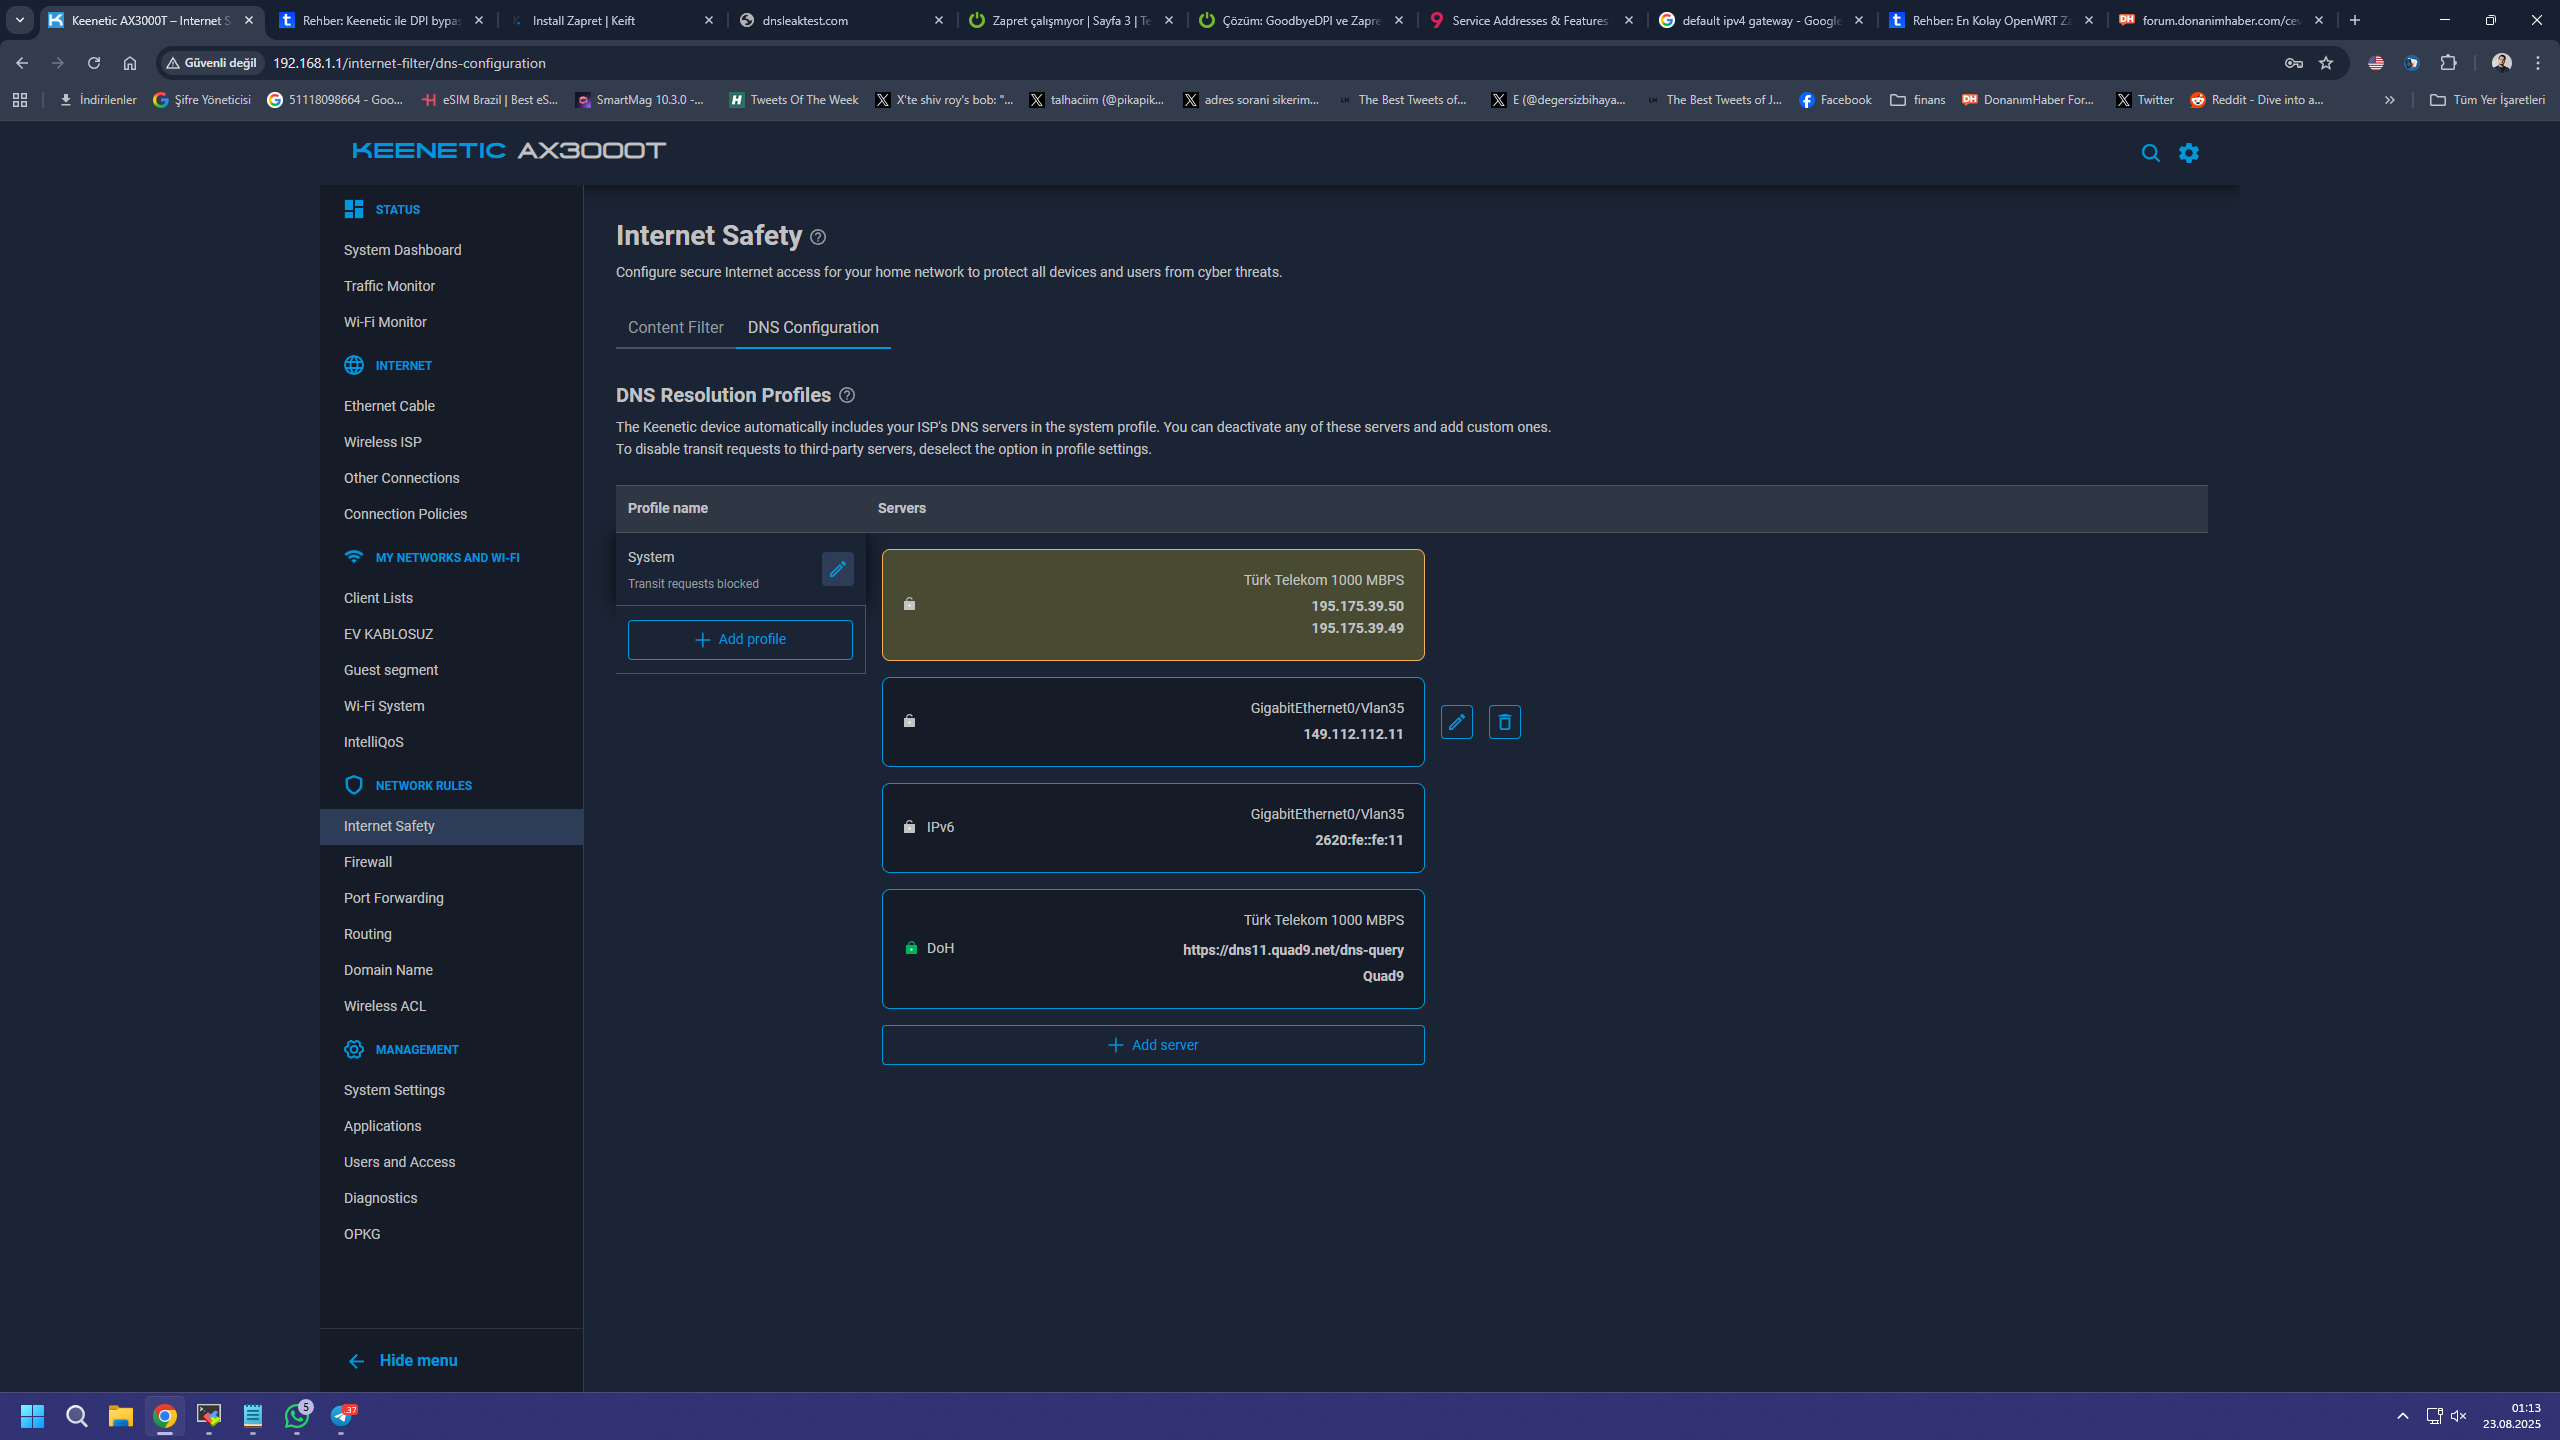Click the search magnifier in Keenetic header
This screenshot has height=1440, width=2560.
coord(2150,153)
